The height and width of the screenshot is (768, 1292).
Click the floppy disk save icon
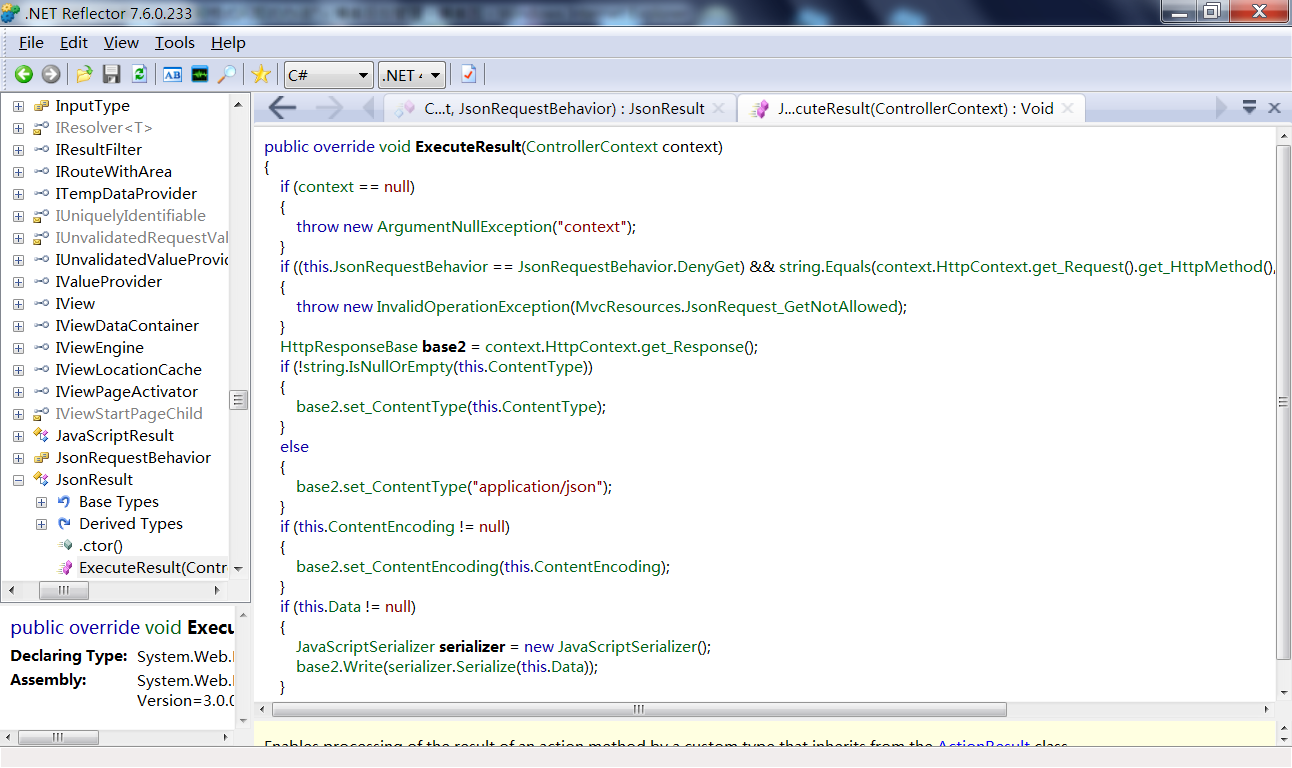[x=112, y=75]
